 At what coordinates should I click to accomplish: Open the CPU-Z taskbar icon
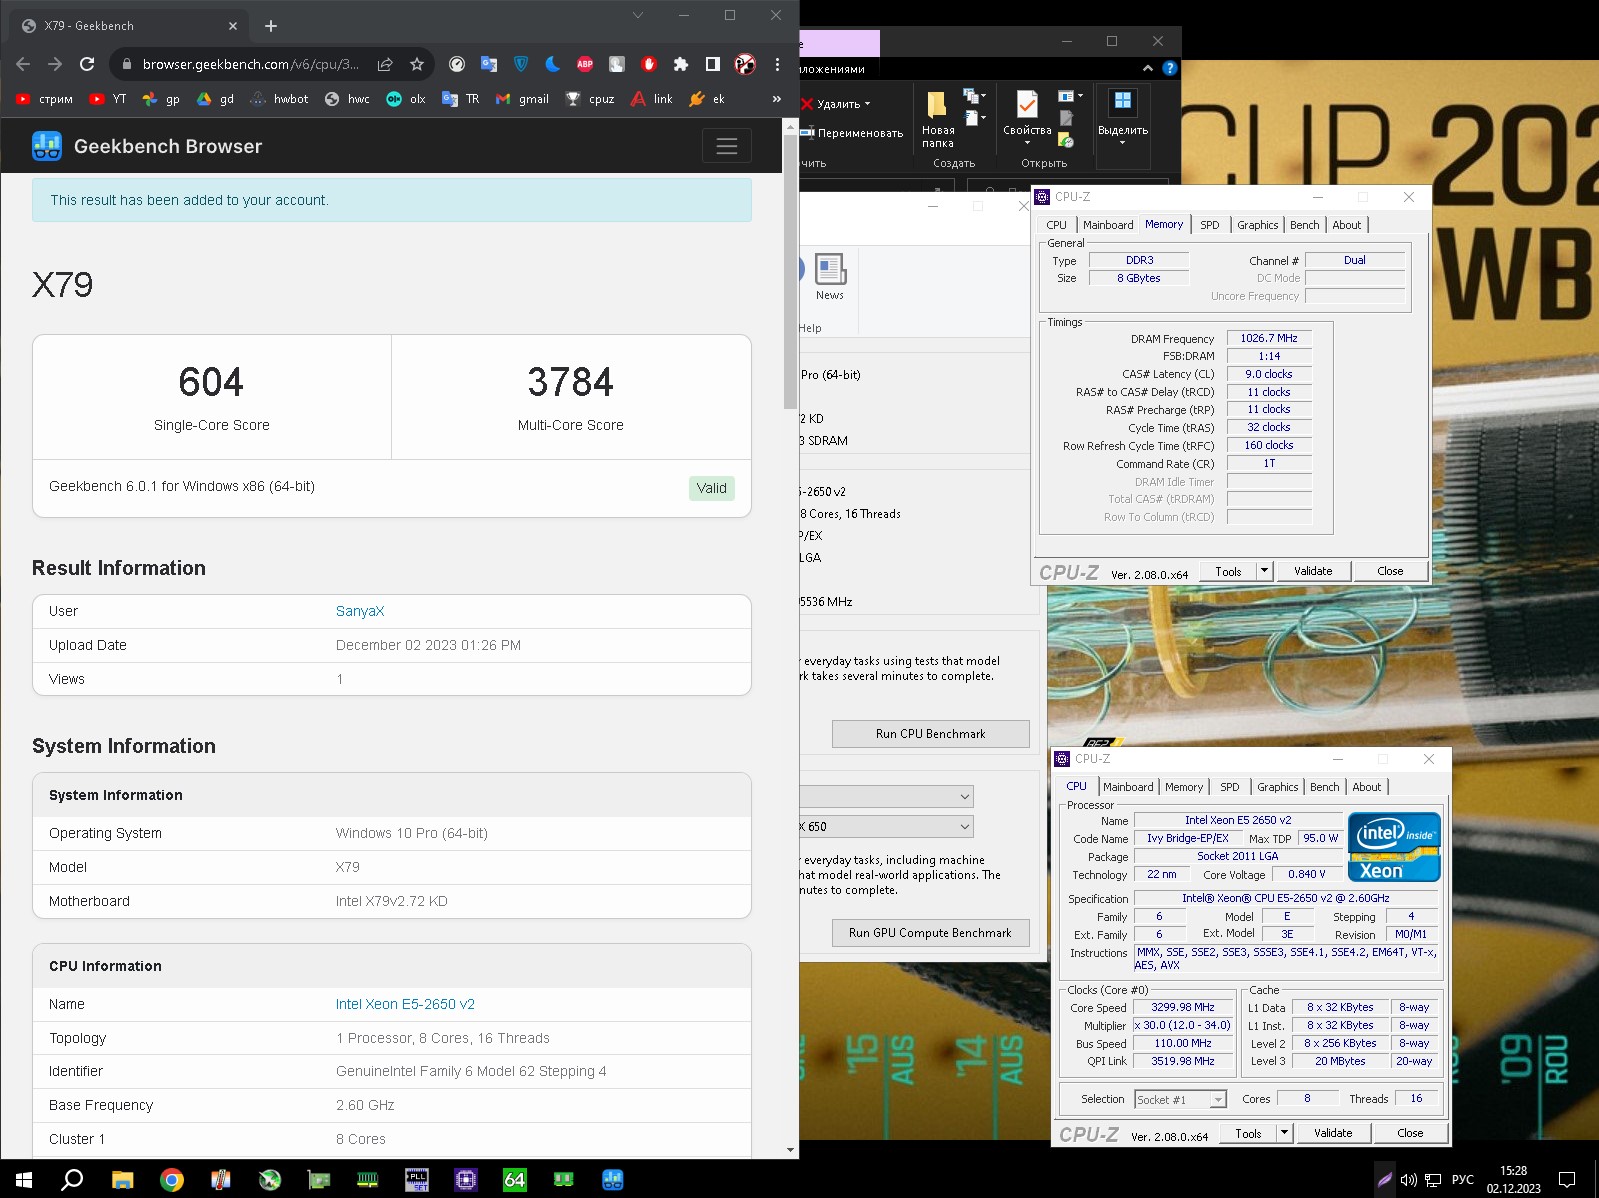[x=465, y=1180]
